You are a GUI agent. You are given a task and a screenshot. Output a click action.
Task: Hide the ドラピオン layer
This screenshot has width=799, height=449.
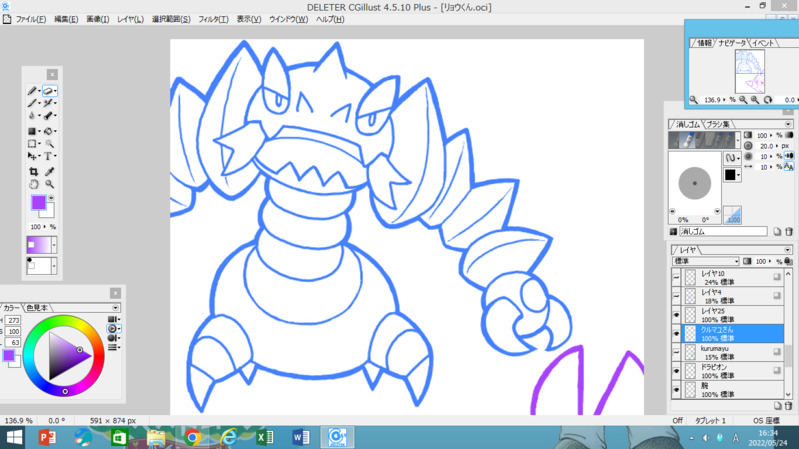coord(676,371)
